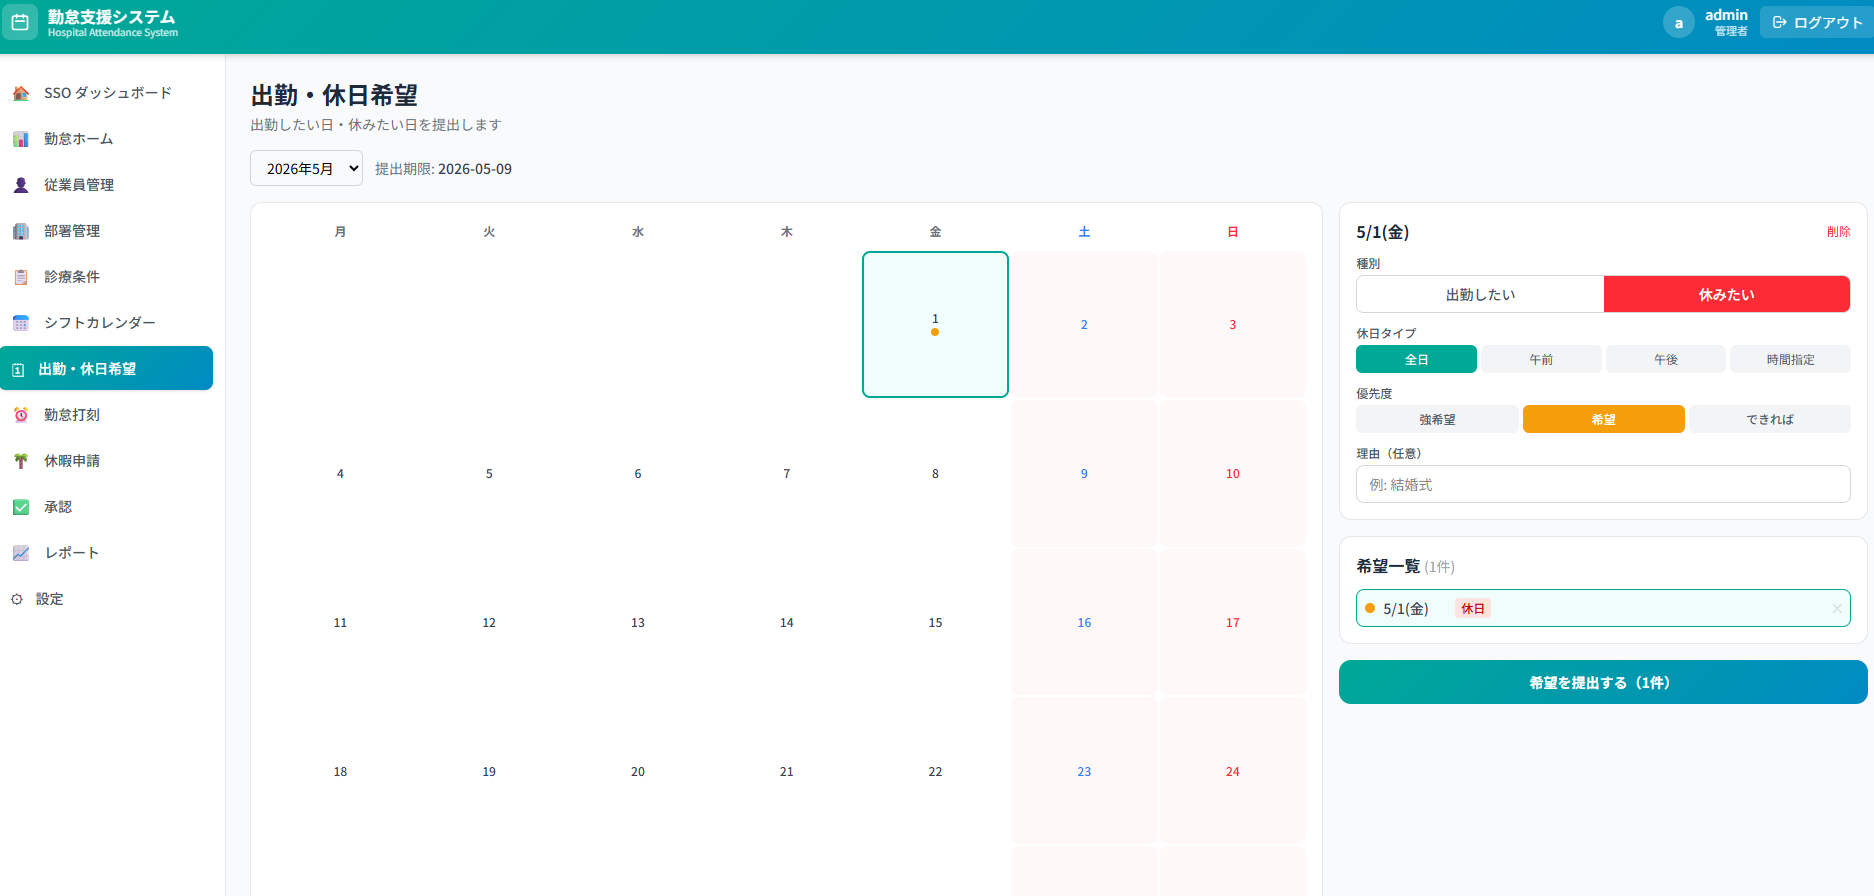This screenshot has height=896, width=1874.
Task: Click the 従業員管理 person icon
Action: click(x=21, y=185)
